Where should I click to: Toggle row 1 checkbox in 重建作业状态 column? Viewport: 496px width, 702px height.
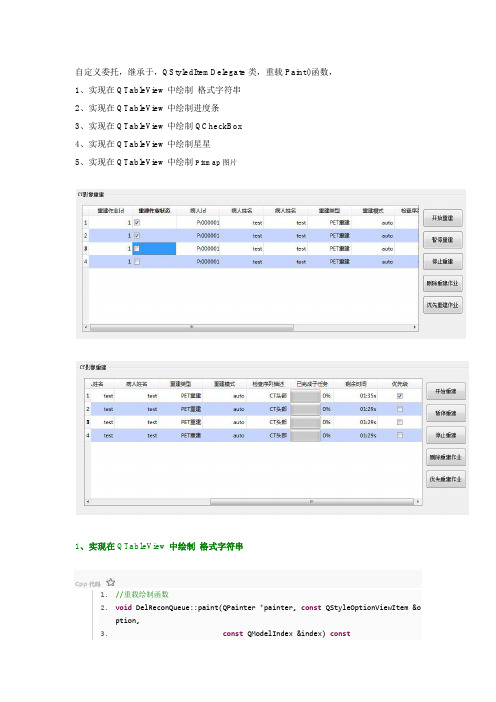[x=137, y=223]
